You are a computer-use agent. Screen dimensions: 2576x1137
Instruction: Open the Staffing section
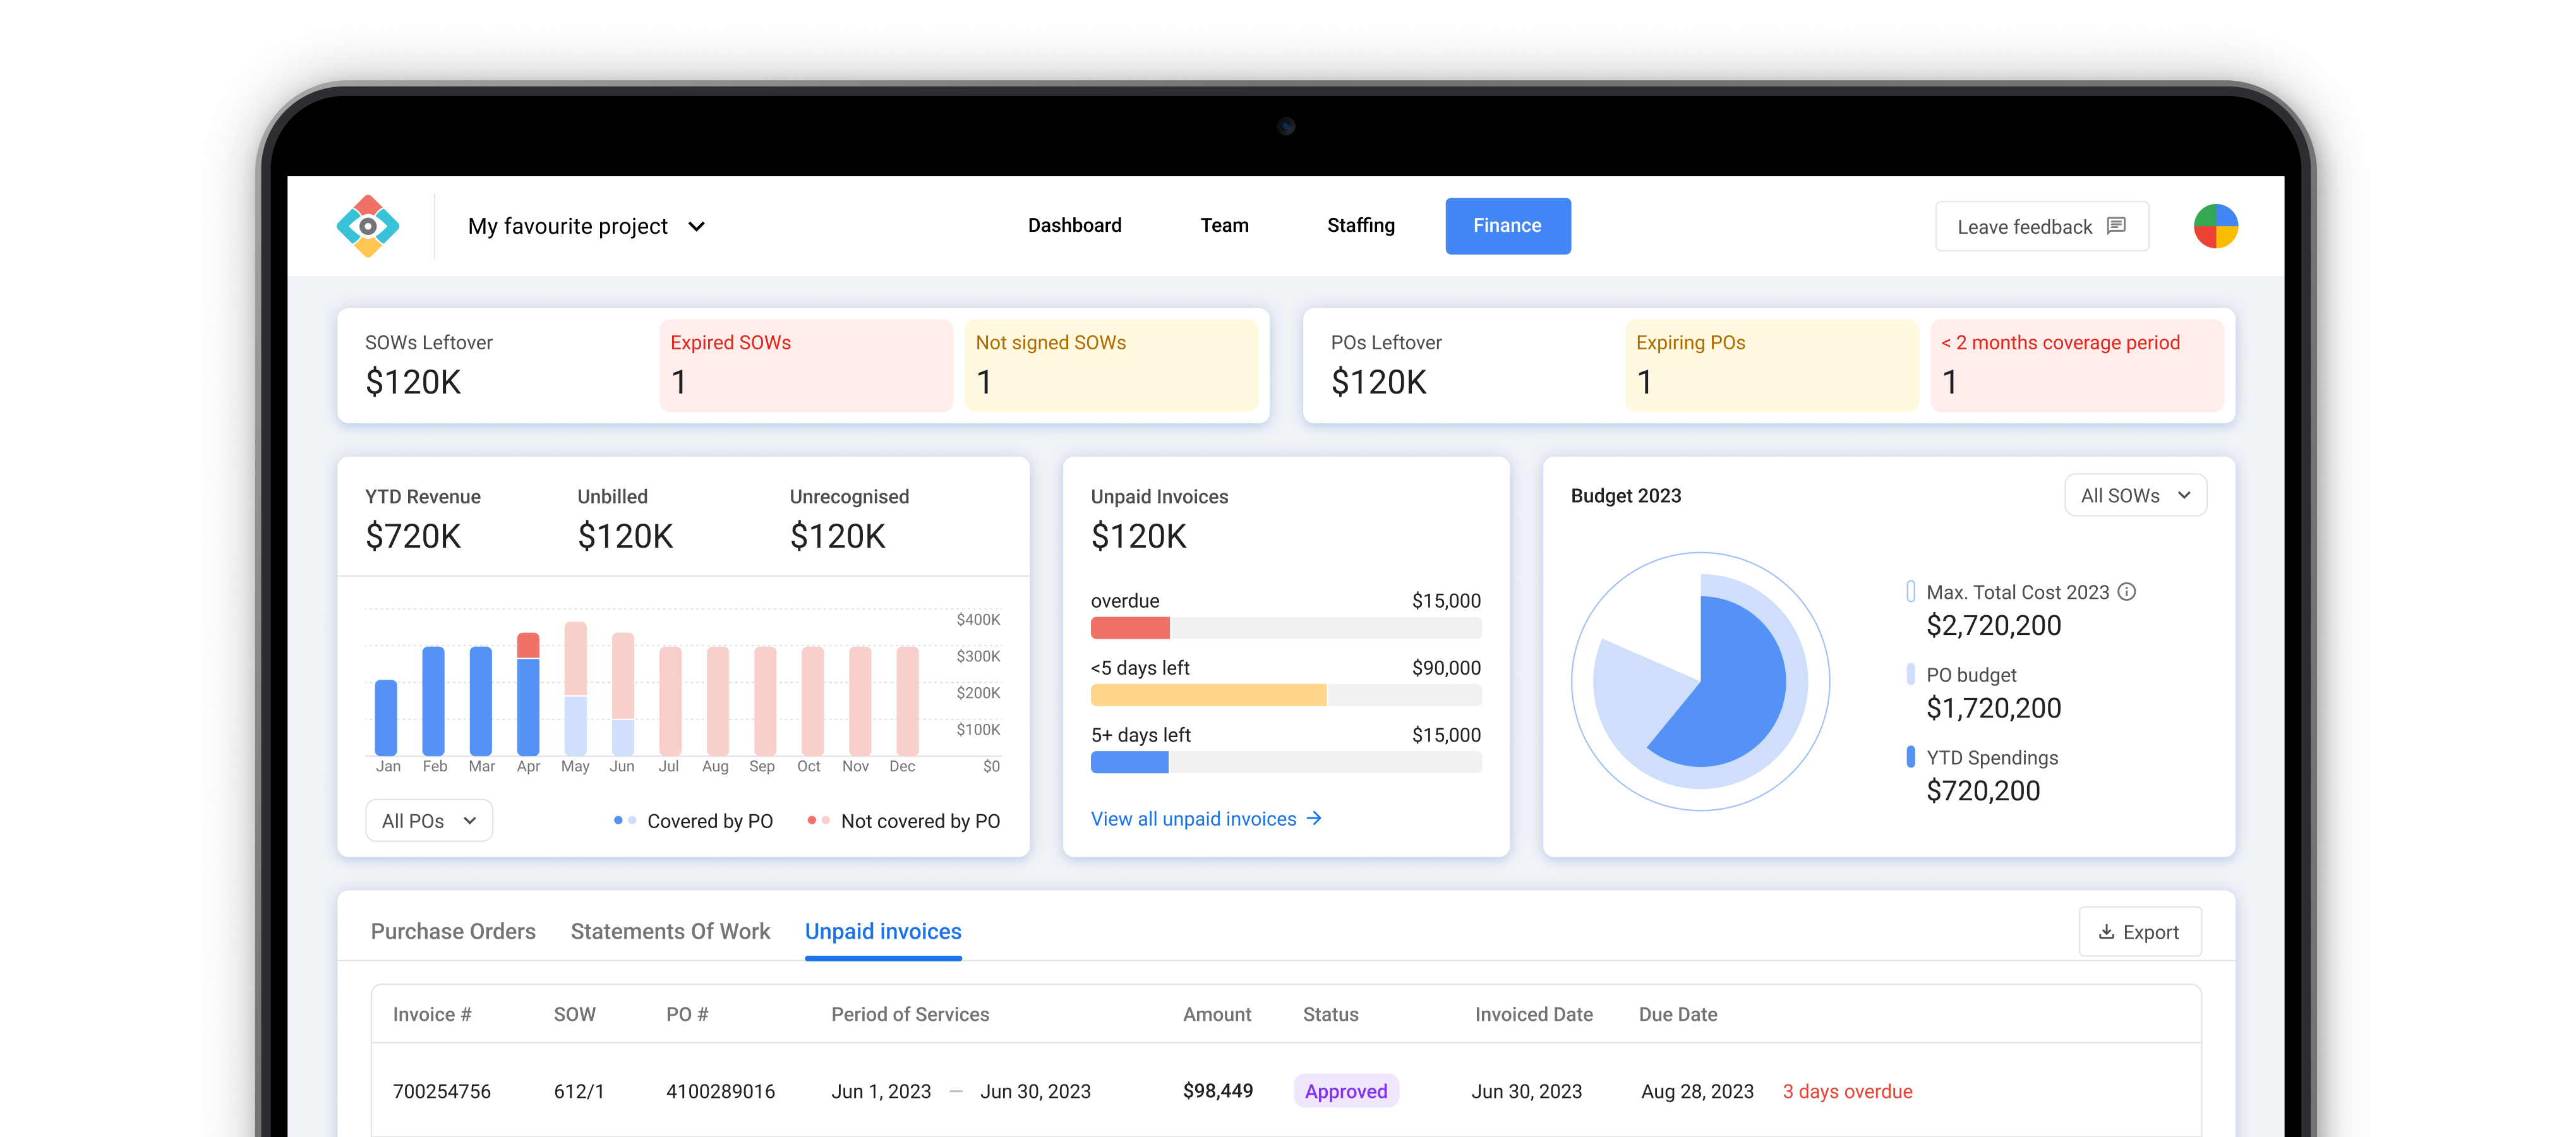click(x=1360, y=225)
